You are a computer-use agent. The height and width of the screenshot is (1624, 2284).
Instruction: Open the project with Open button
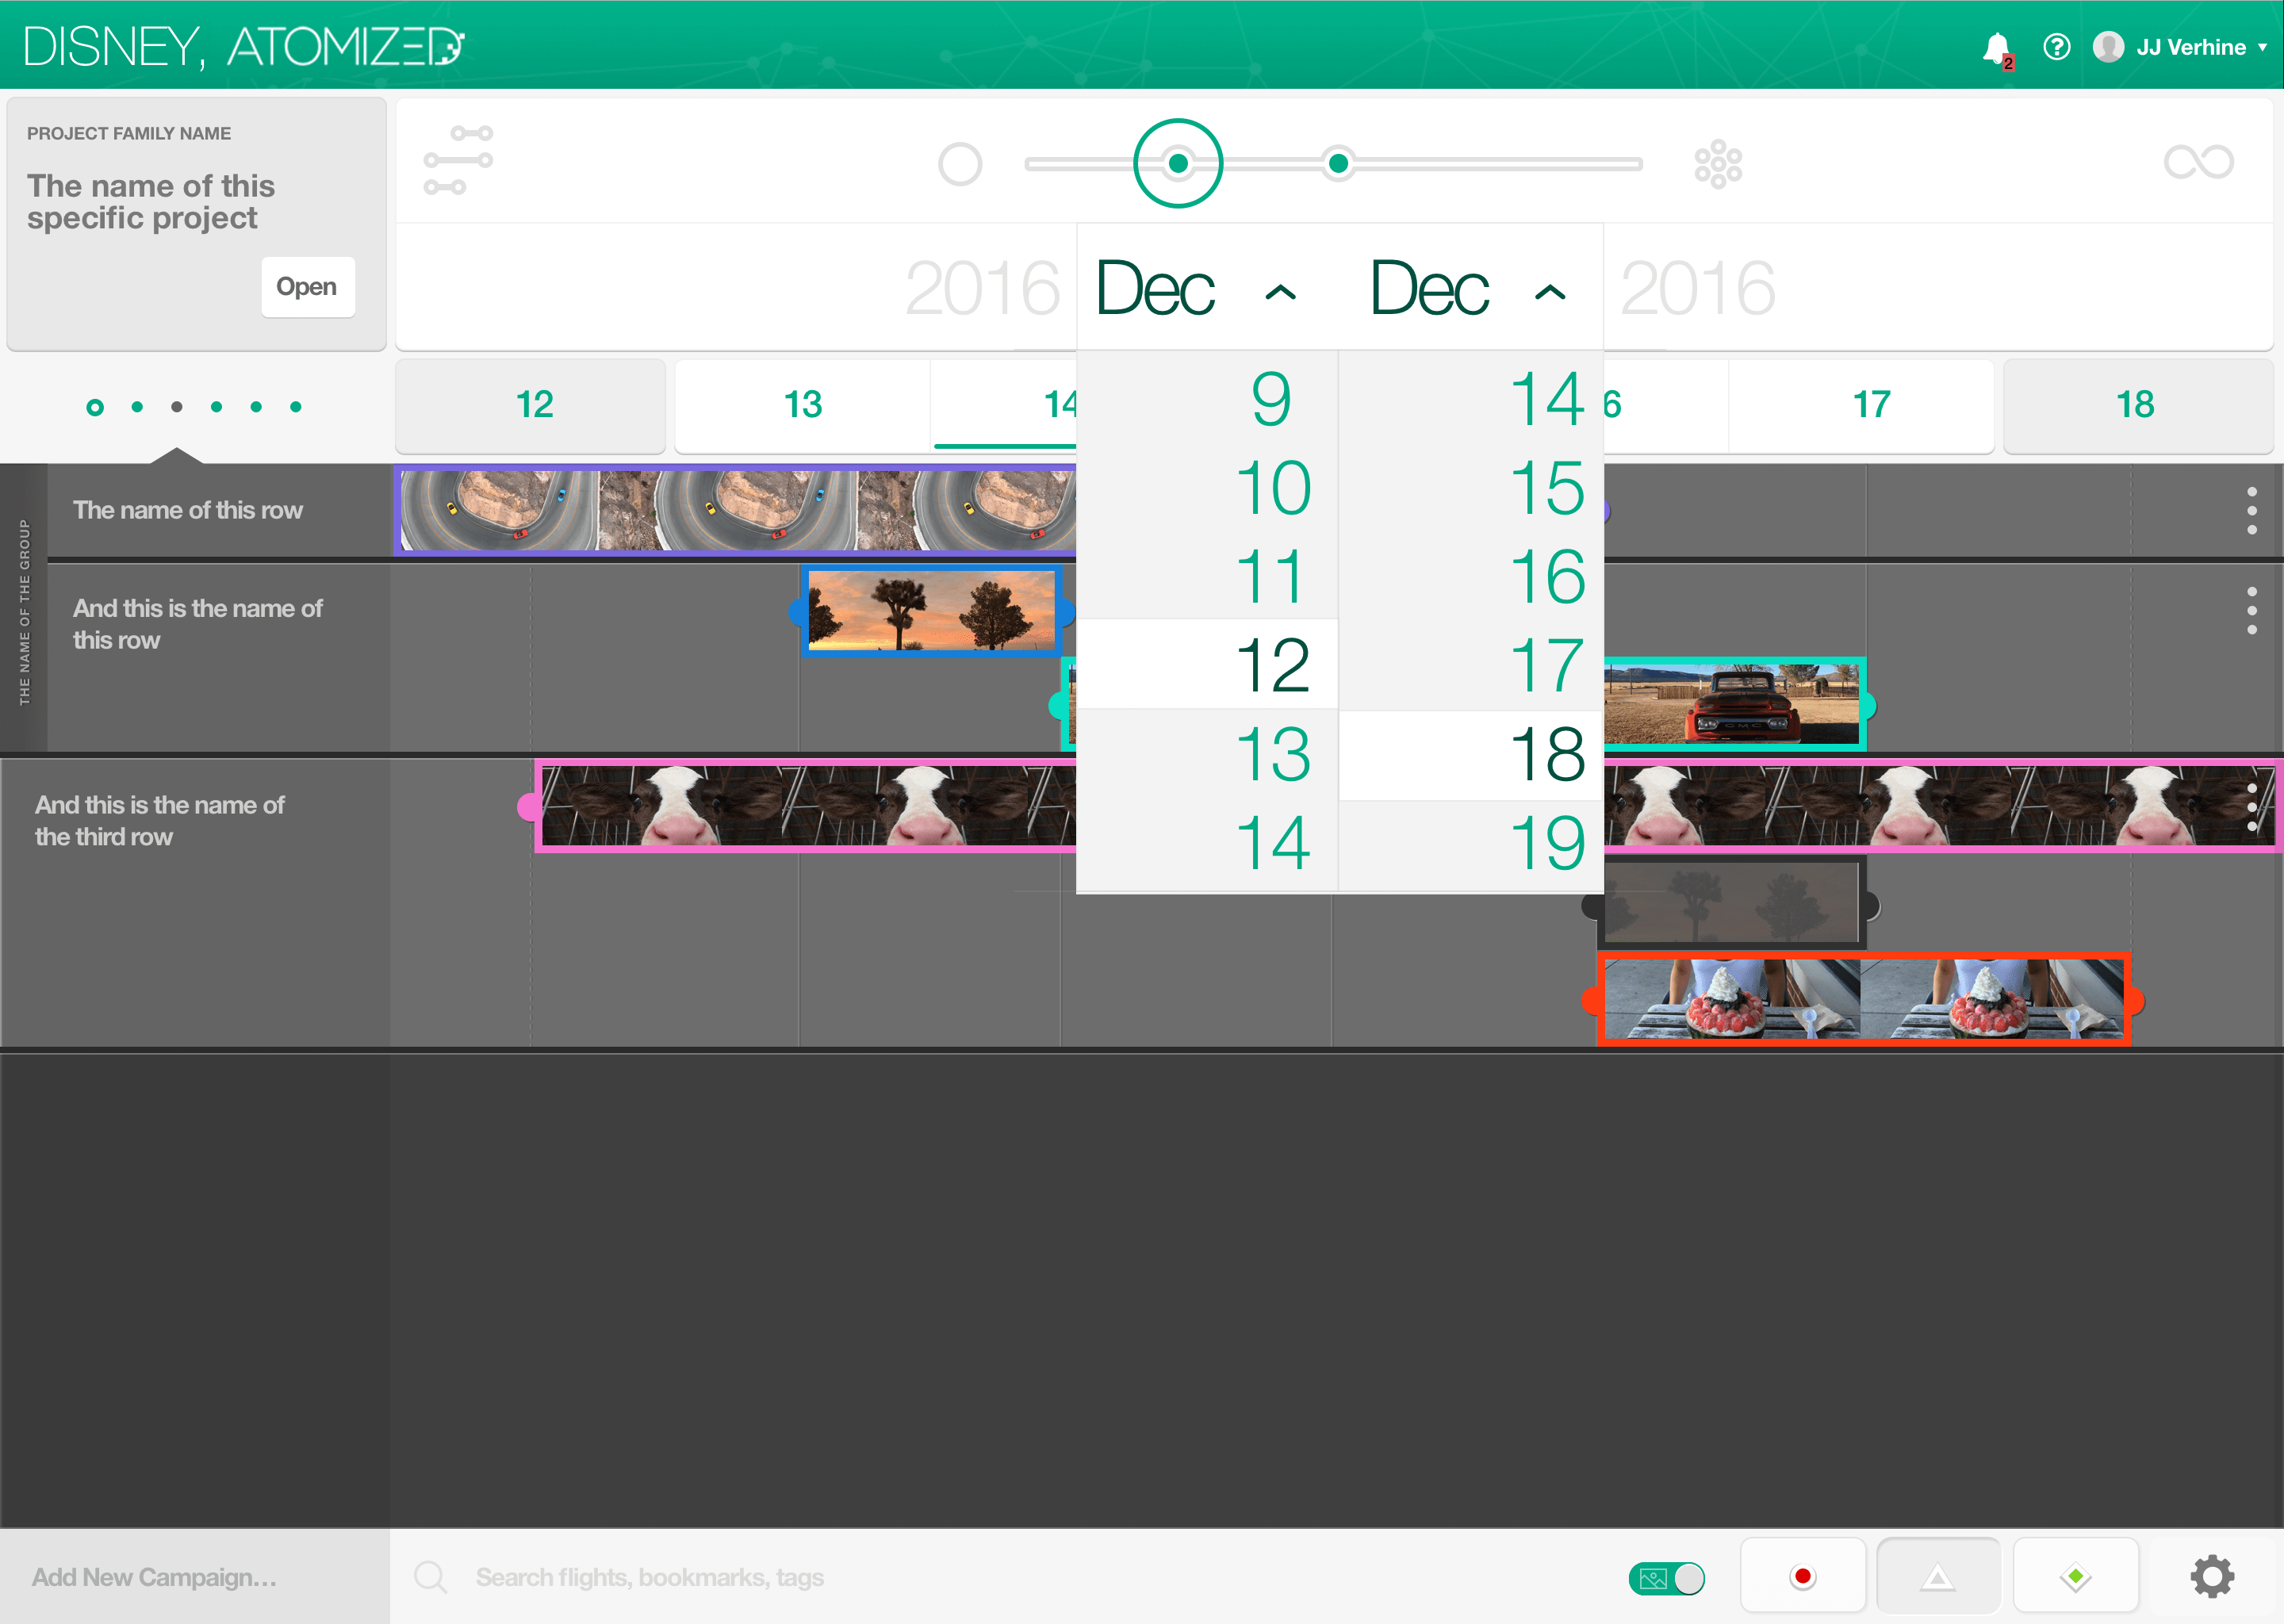(307, 287)
